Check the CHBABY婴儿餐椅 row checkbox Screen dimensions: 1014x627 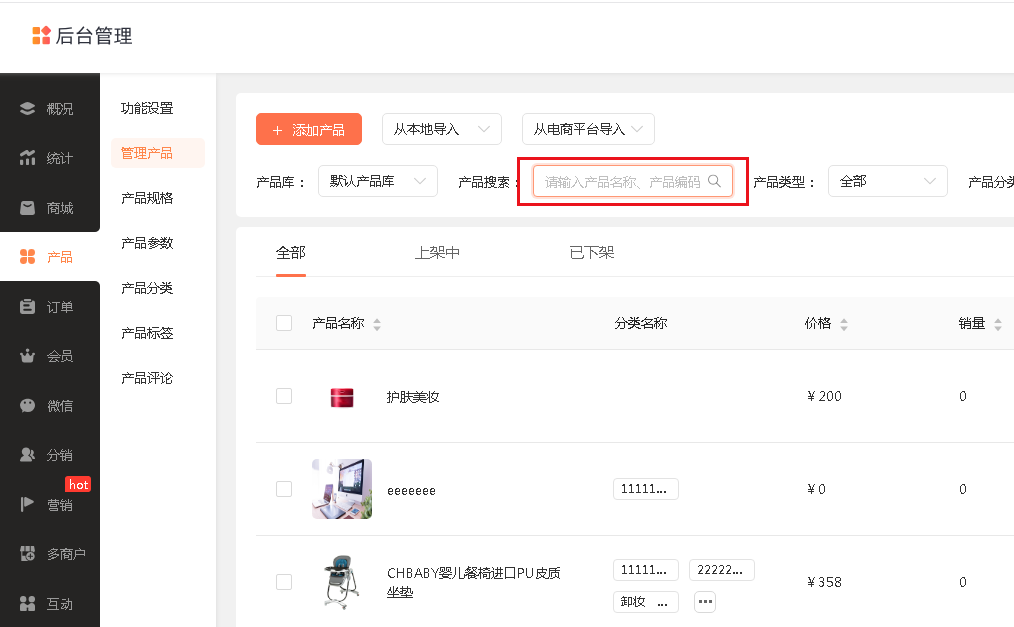click(x=284, y=582)
